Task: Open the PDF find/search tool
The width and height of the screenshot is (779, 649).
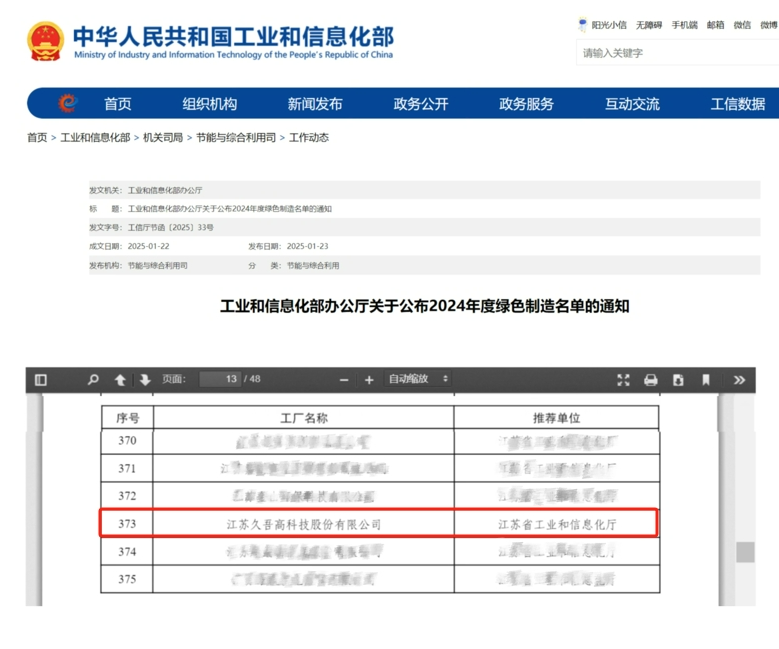Action: 93,380
